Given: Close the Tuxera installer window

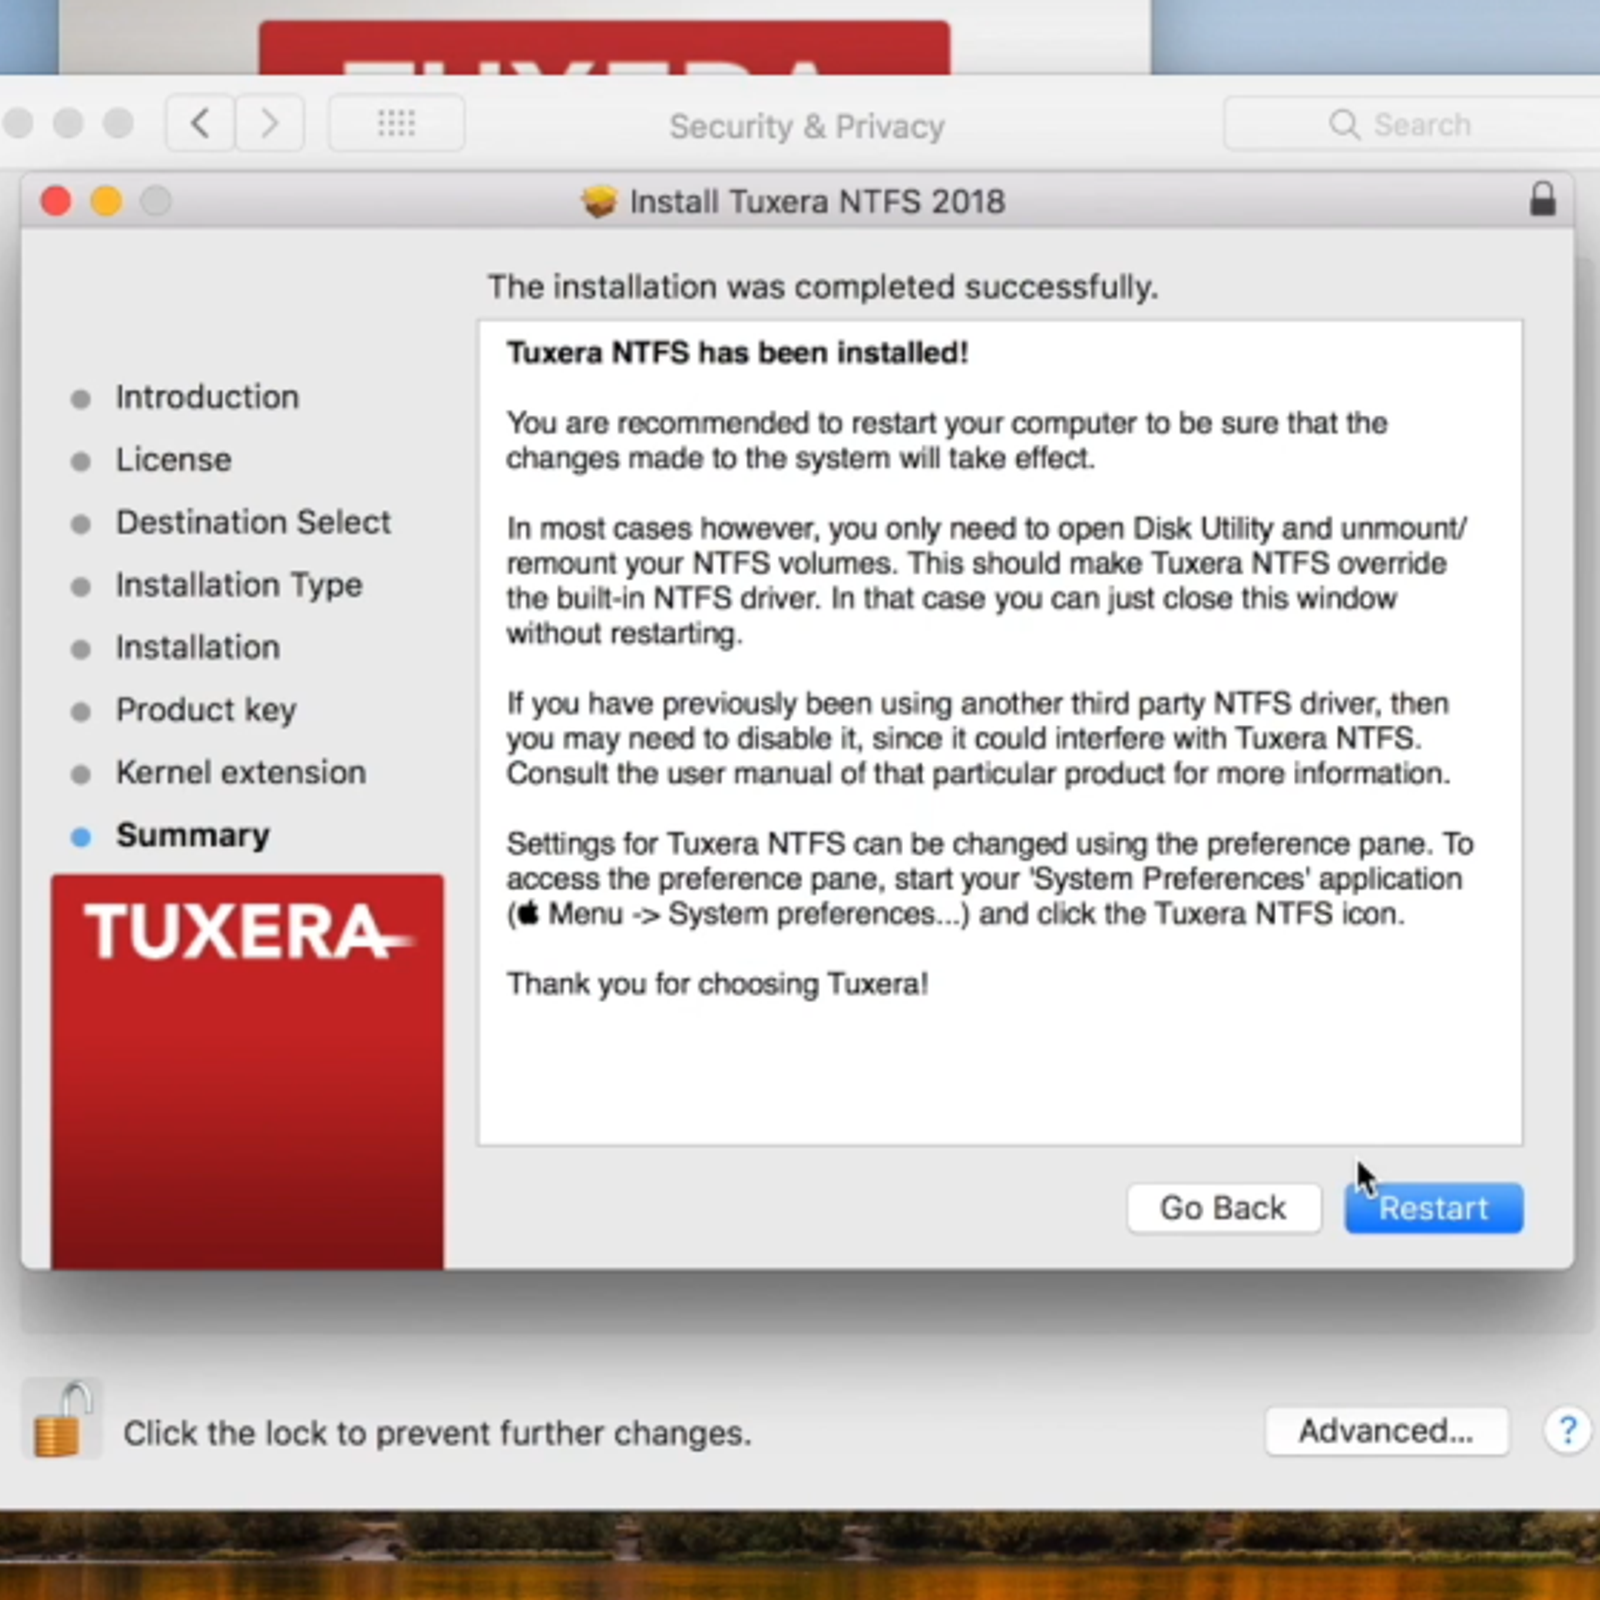Looking at the screenshot, I should pos(56,201).
